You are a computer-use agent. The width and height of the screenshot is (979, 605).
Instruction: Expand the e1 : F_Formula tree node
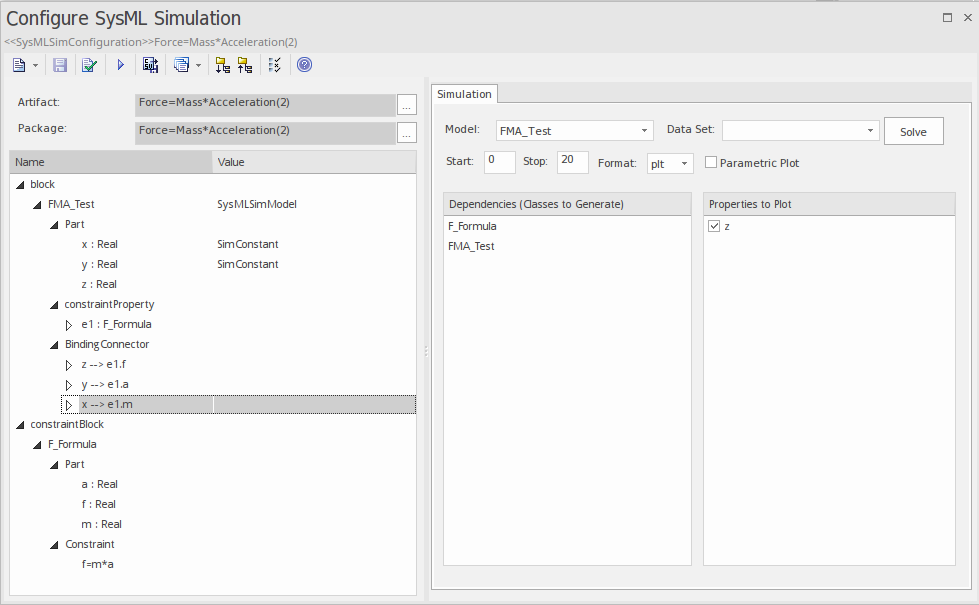pyautogui.click(x=69, y=325)
